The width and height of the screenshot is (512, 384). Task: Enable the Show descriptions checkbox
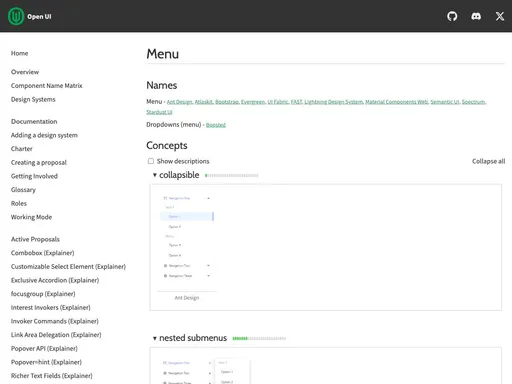click(151, 161)
